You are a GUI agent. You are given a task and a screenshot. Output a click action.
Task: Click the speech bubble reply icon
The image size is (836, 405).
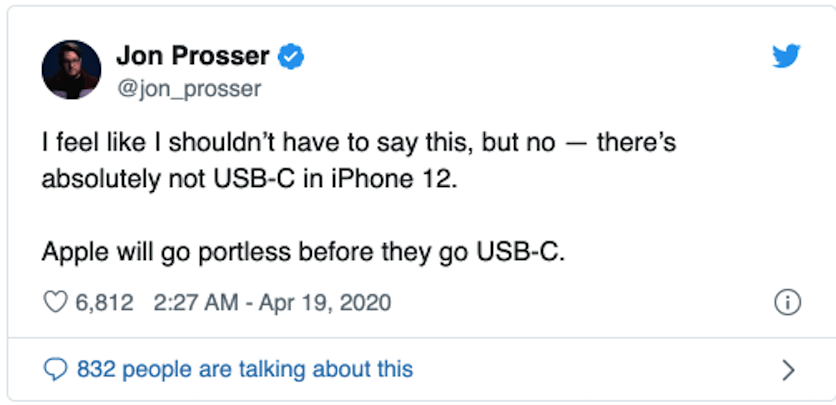click(x=56, y=369)
